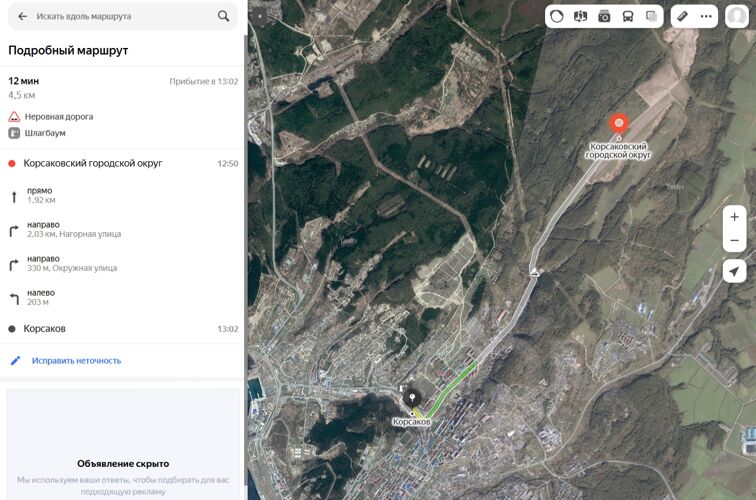Select the 'направо Нагорная улица' step
The image size is (756, 500).
[x=74, y=229]
